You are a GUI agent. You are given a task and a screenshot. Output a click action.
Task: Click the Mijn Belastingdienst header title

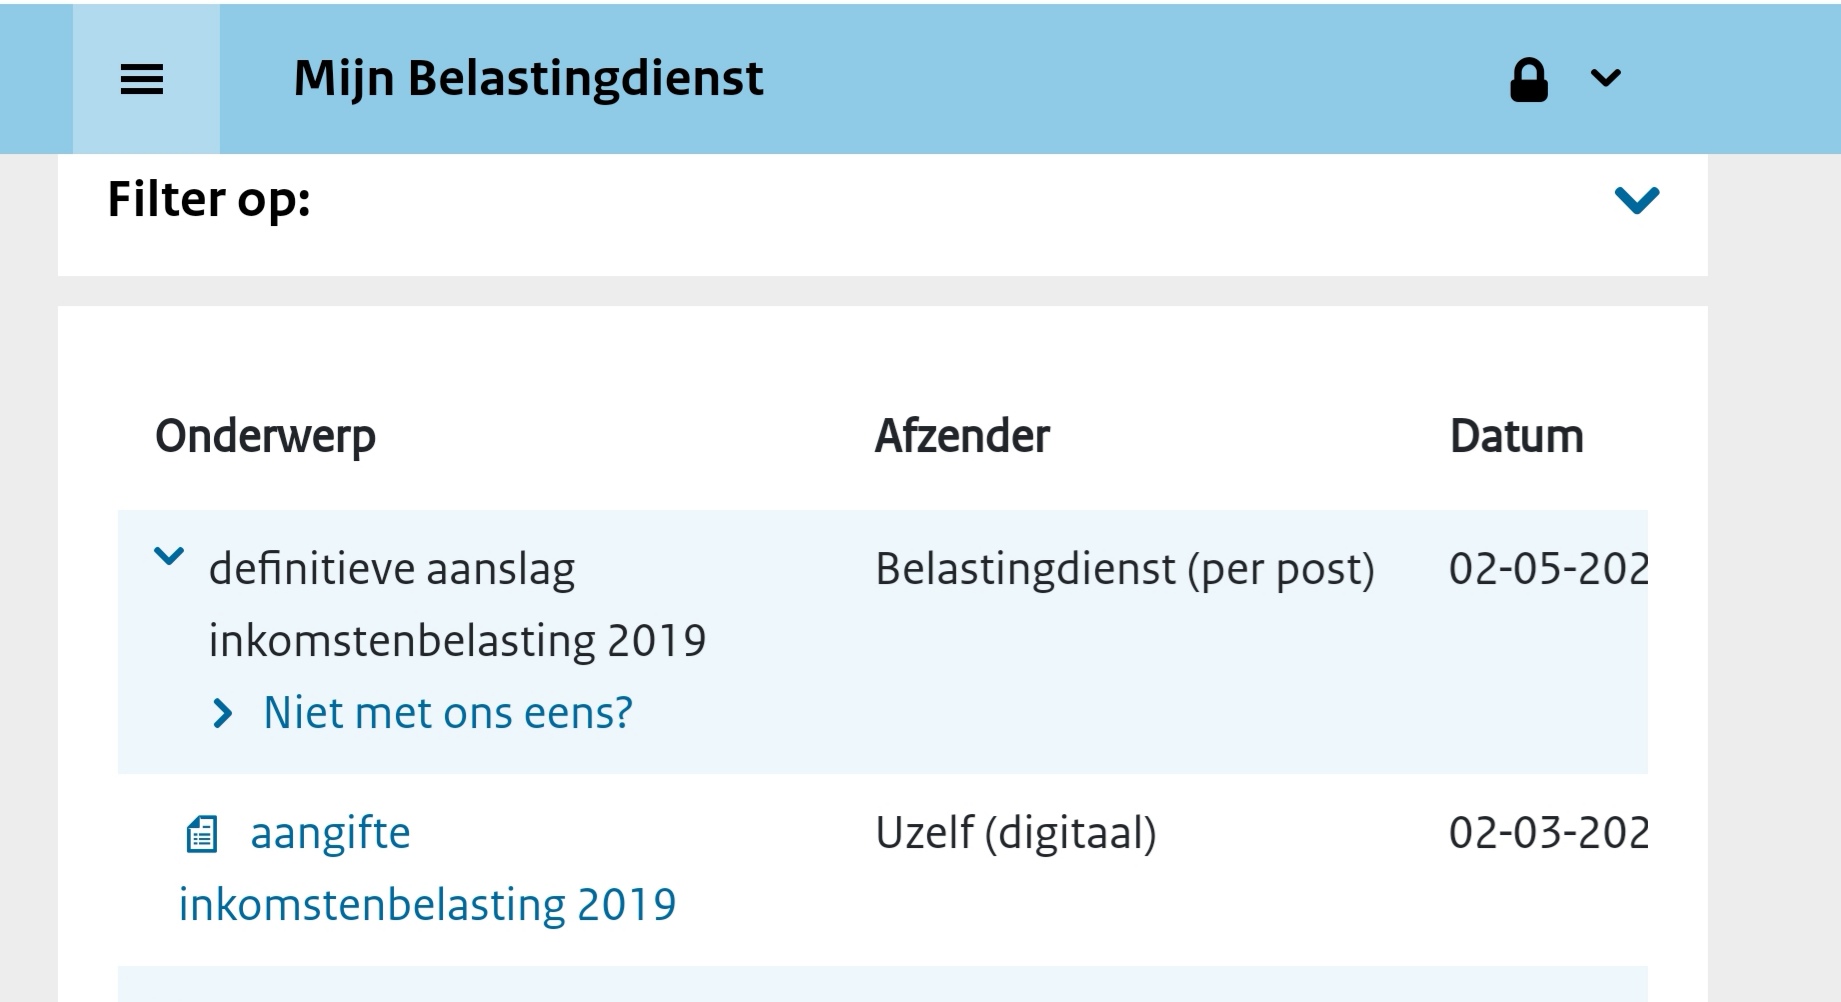click(x=528, y=79)
